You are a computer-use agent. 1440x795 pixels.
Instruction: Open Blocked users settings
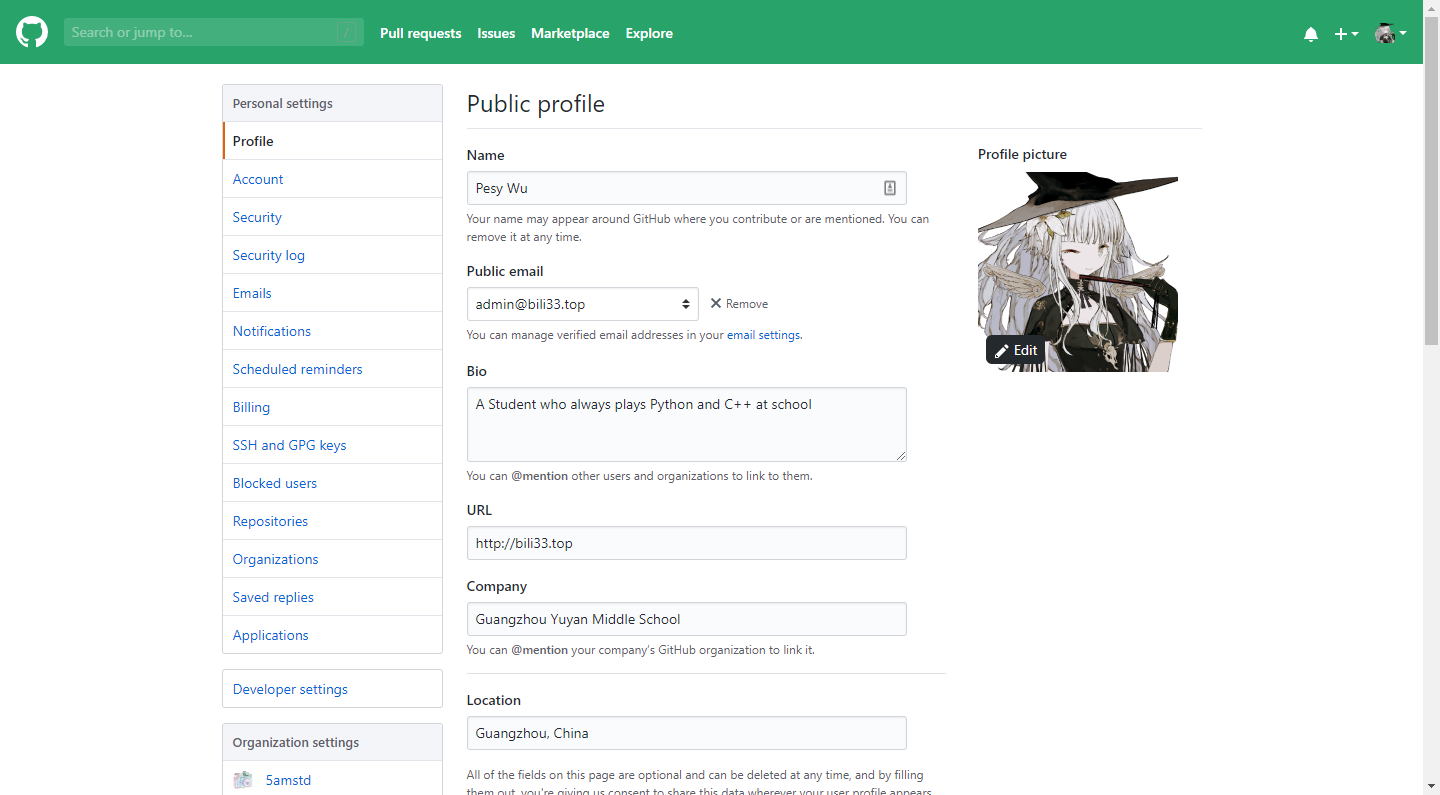pos(274,482)
